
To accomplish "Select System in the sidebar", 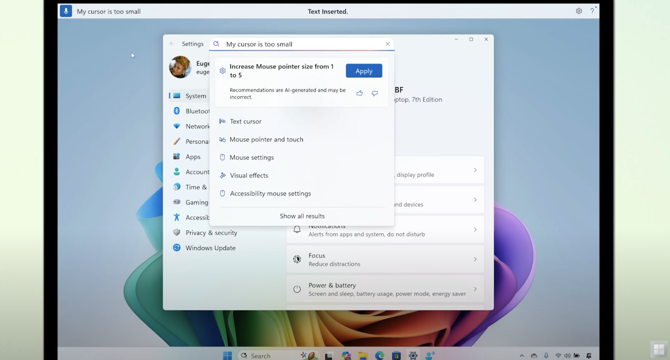I will (x=189, y=96).
